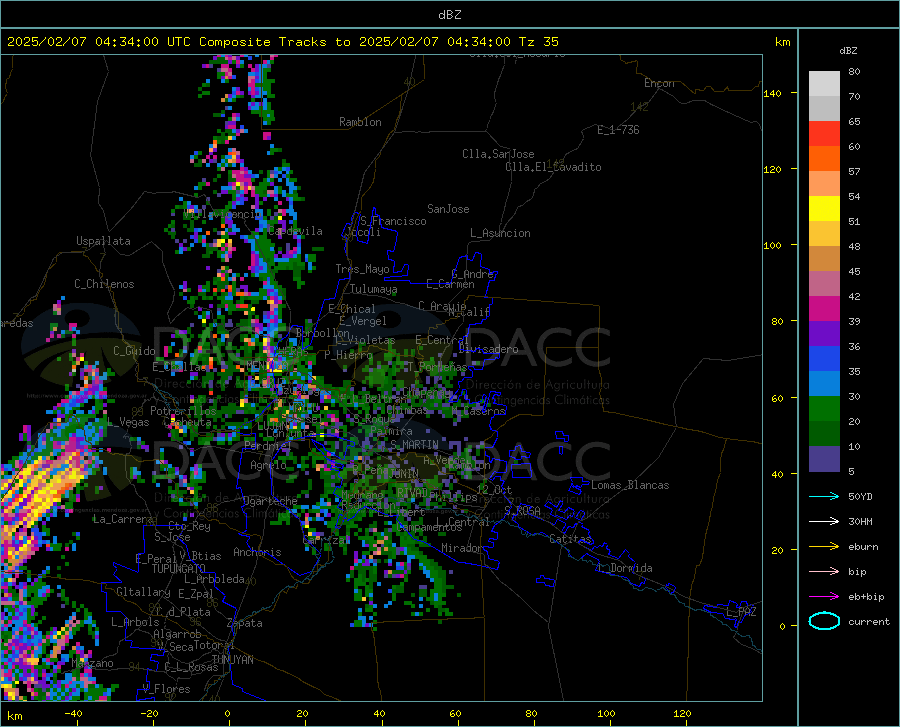Select the light blue 30-35 dBZ swatch
The height and width of the screenshot is (727, 900).
(824, 384)
